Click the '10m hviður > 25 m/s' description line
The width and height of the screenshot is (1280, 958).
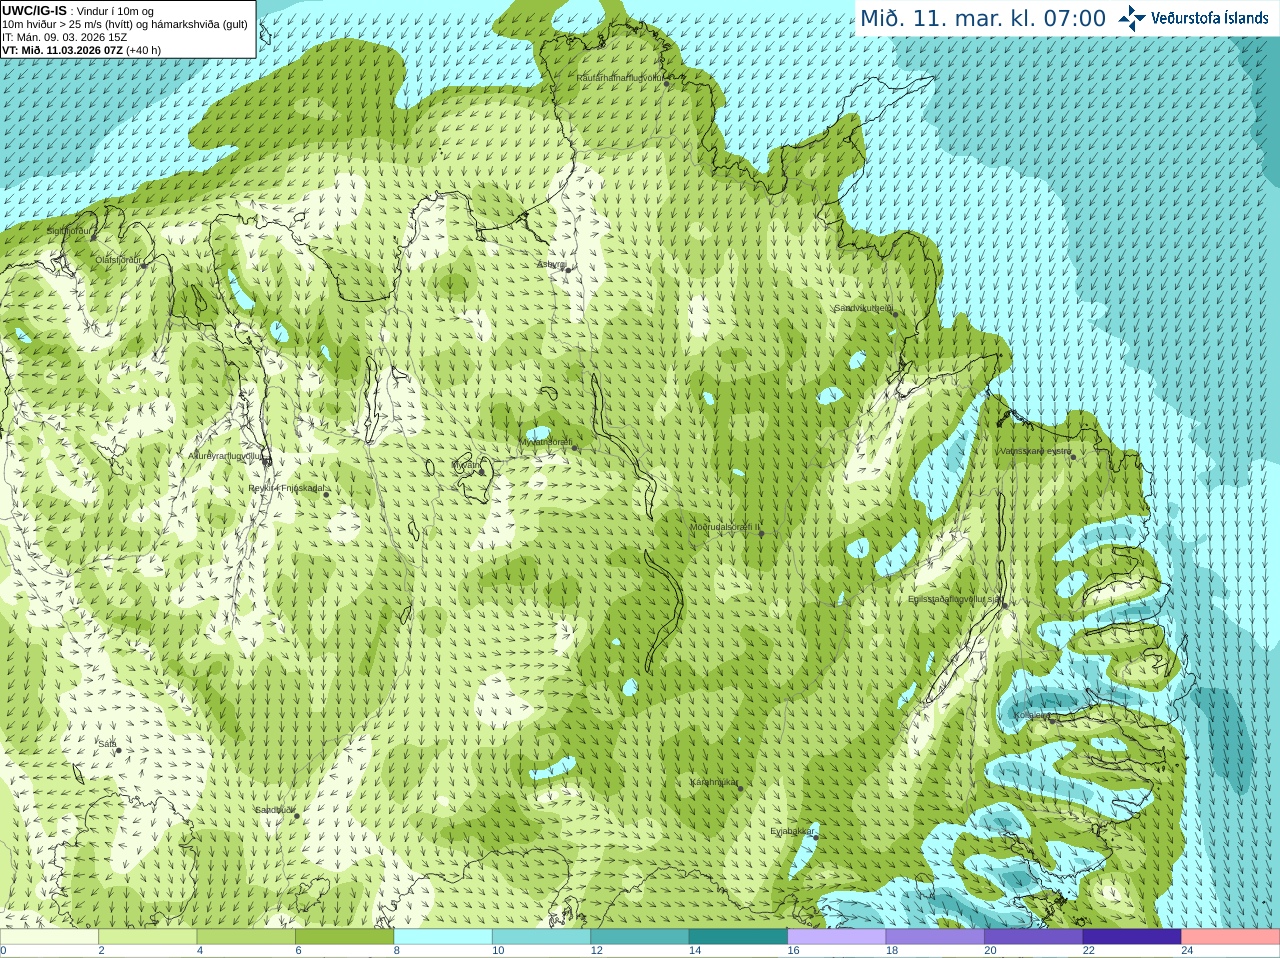[125, 24]
